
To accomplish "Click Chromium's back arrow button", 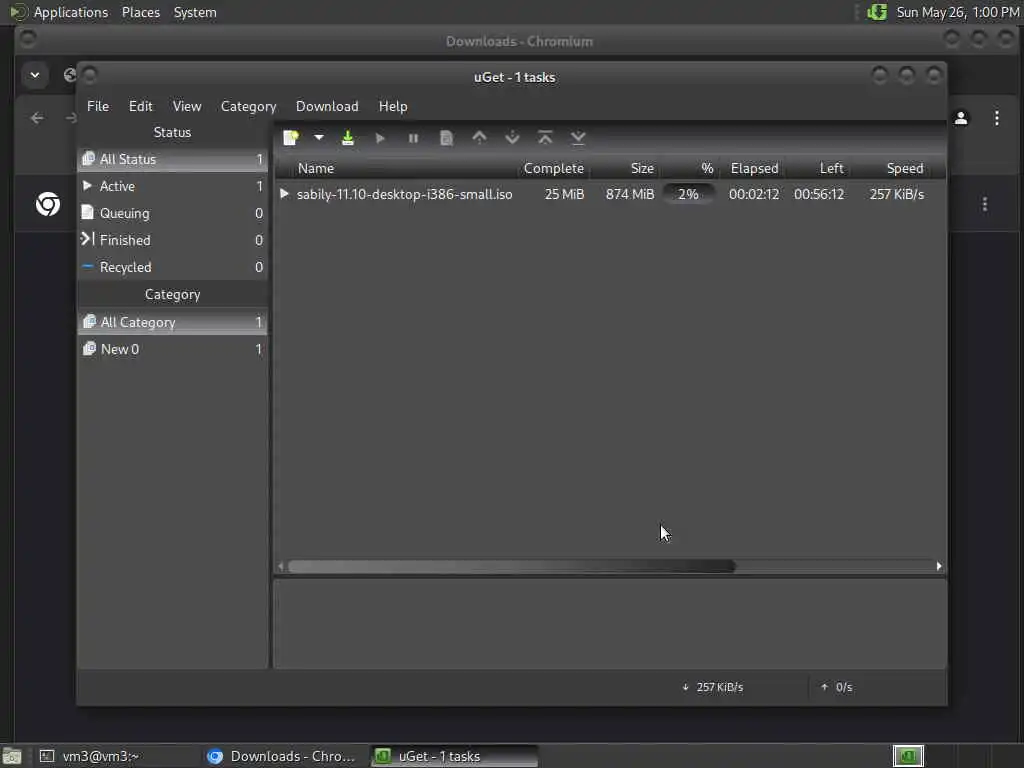I will (37, 118).
